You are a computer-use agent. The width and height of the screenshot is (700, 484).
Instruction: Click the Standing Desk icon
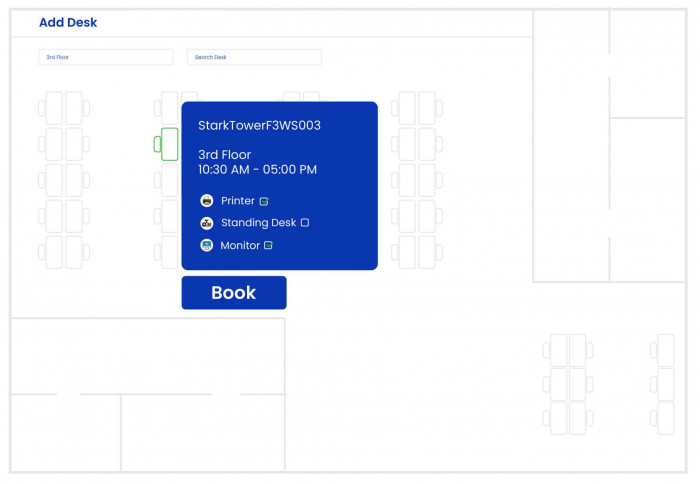pos(207,223)
